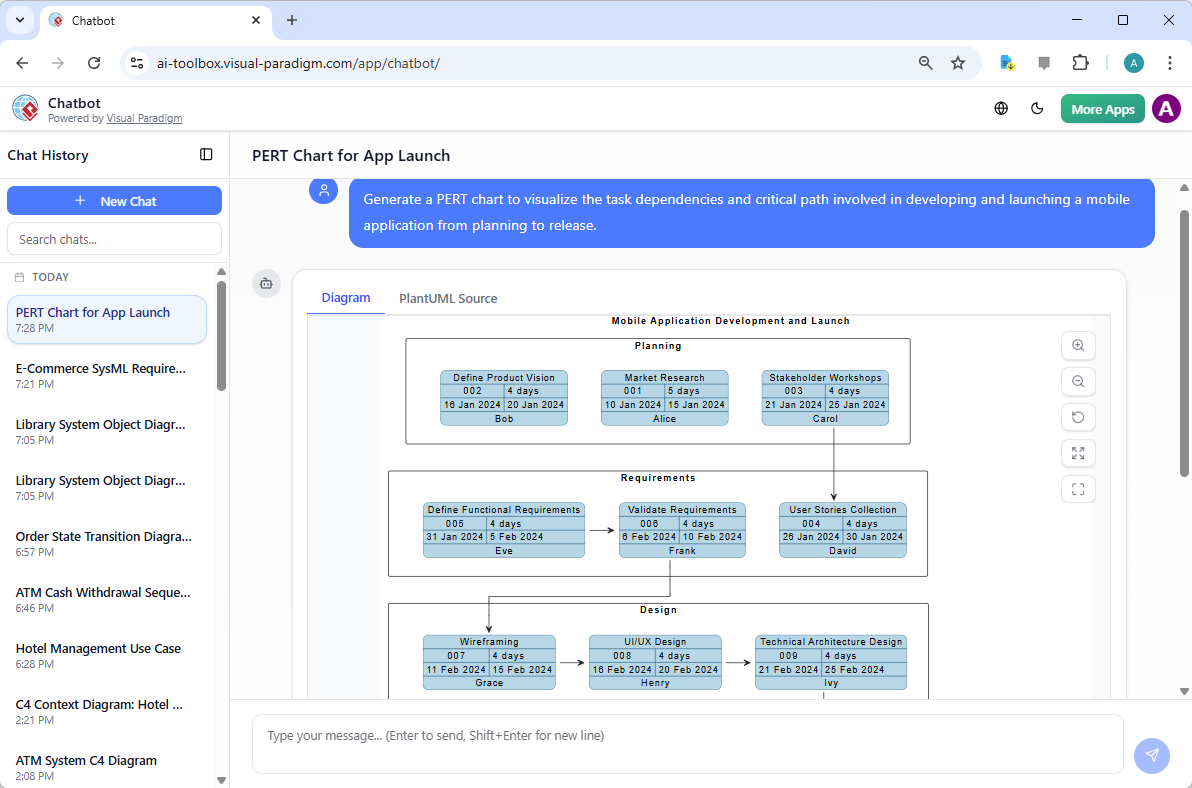Click the robot assistant avatar icon
Image resolution: width=1192 pixels, height=788 pixels.
point(266,283)
